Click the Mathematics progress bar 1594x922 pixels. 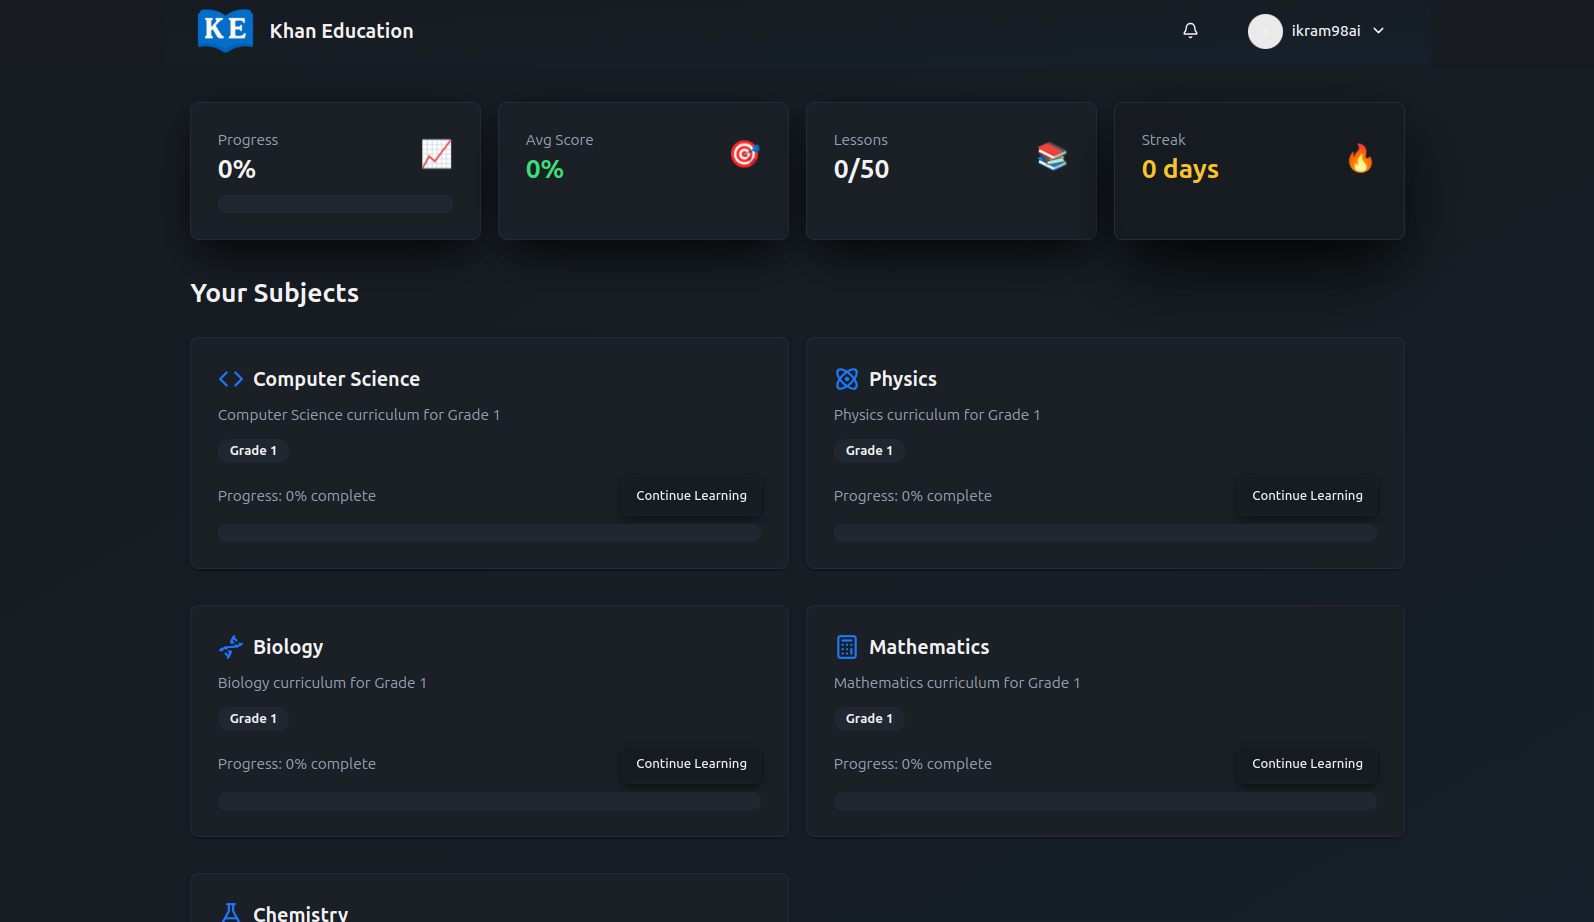point(1105,801)
